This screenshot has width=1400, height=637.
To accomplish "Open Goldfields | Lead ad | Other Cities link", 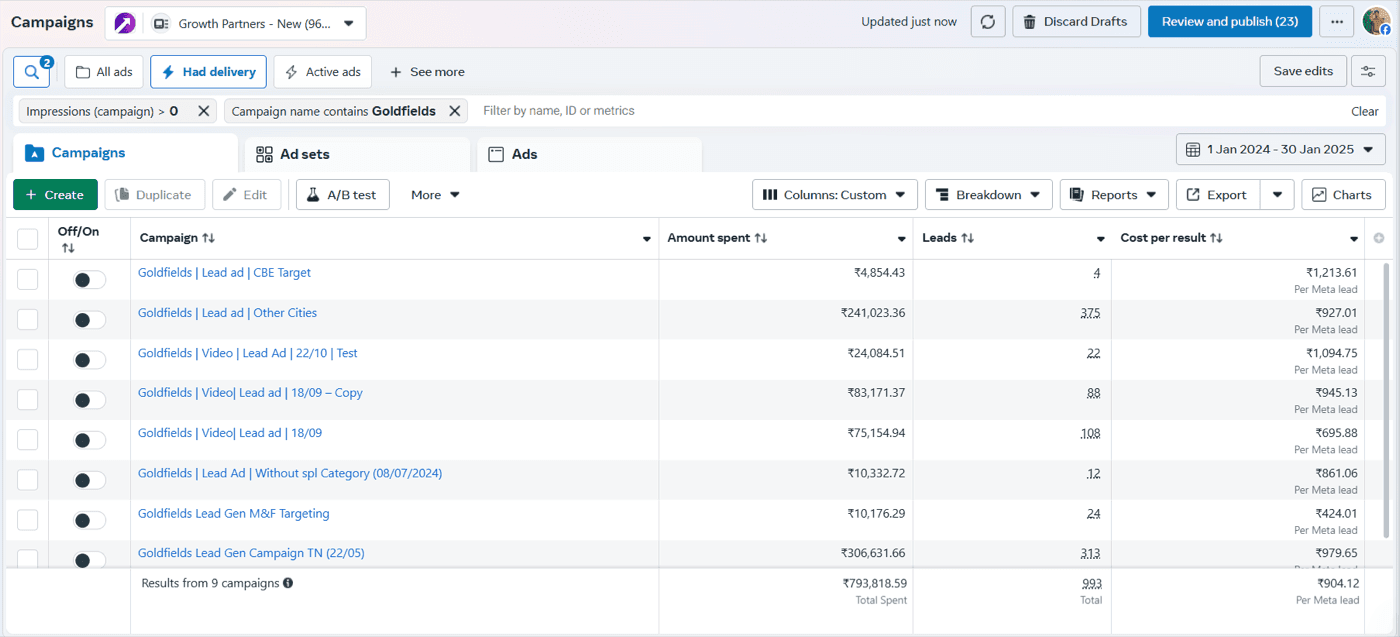I will tap(227, 313).
